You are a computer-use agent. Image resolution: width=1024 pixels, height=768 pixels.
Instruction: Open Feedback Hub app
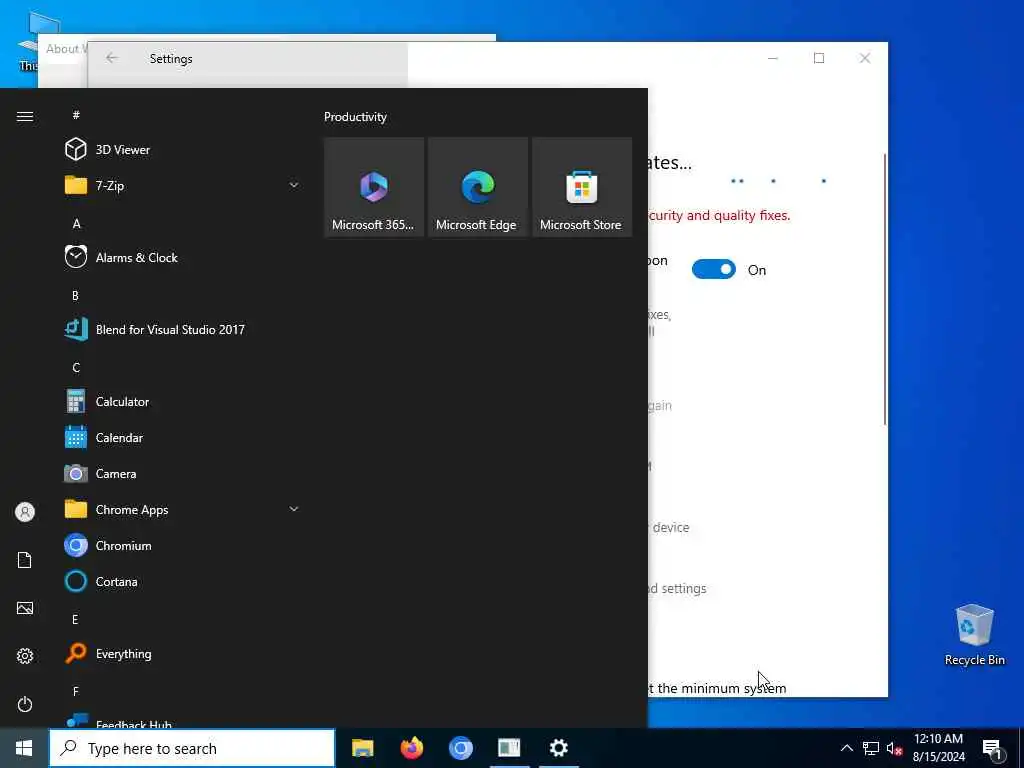183,721
